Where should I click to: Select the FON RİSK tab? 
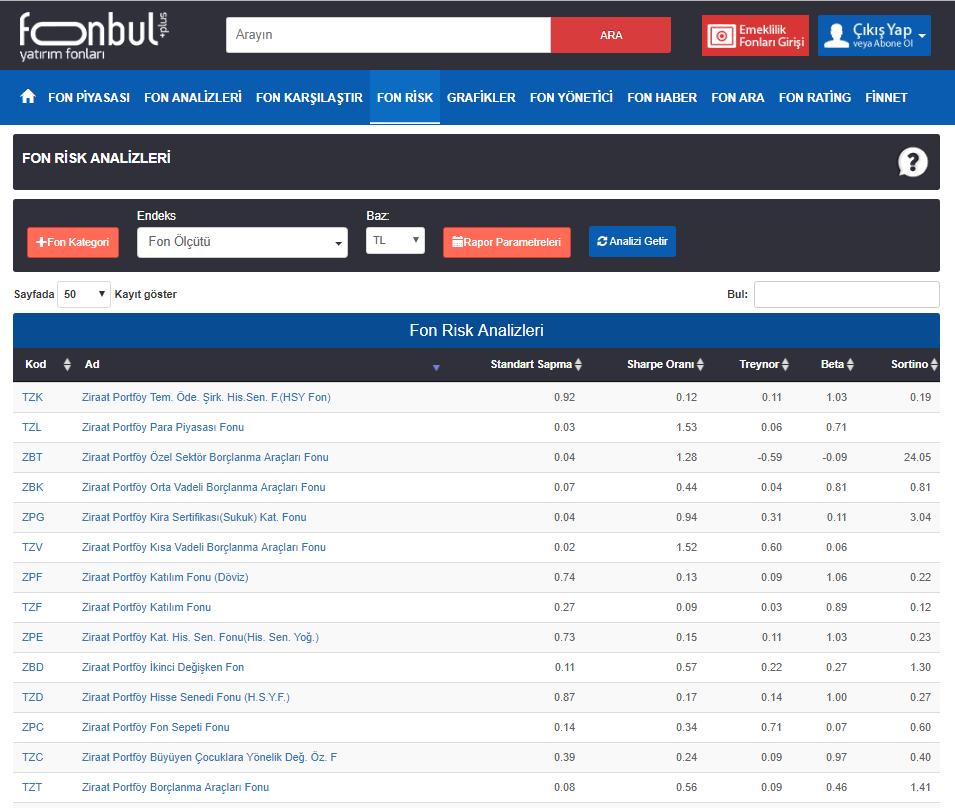click(405, 97)
